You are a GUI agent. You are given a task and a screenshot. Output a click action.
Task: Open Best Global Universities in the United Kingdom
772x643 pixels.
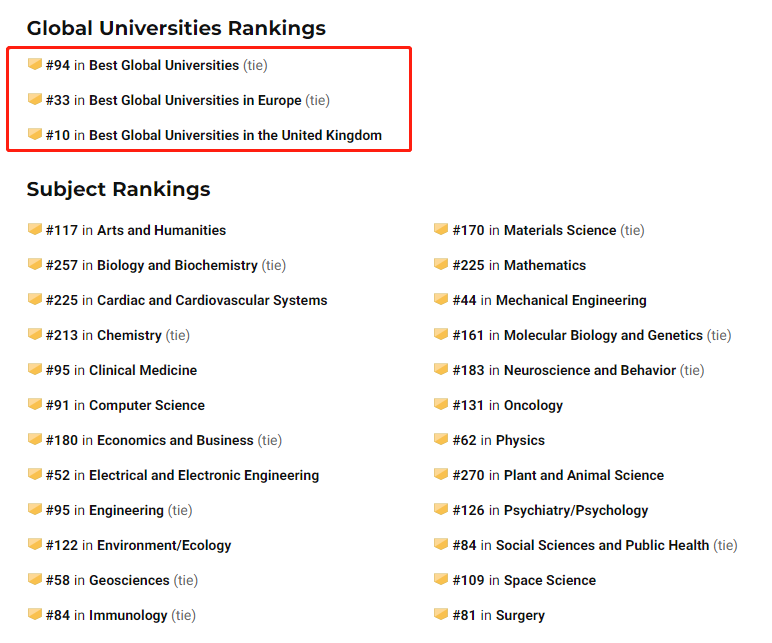pos(235,135)
